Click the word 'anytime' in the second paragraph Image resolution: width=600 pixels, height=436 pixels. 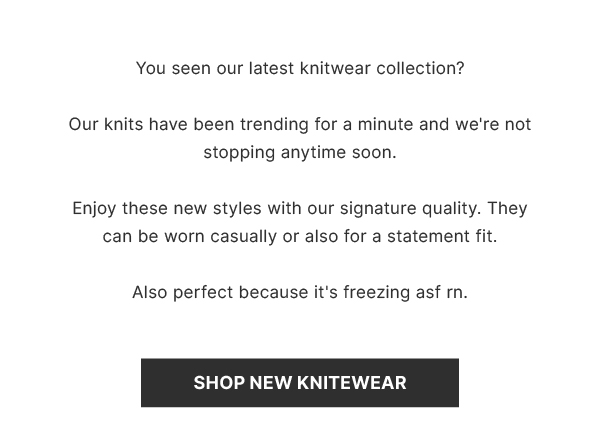tap(313, 153)
